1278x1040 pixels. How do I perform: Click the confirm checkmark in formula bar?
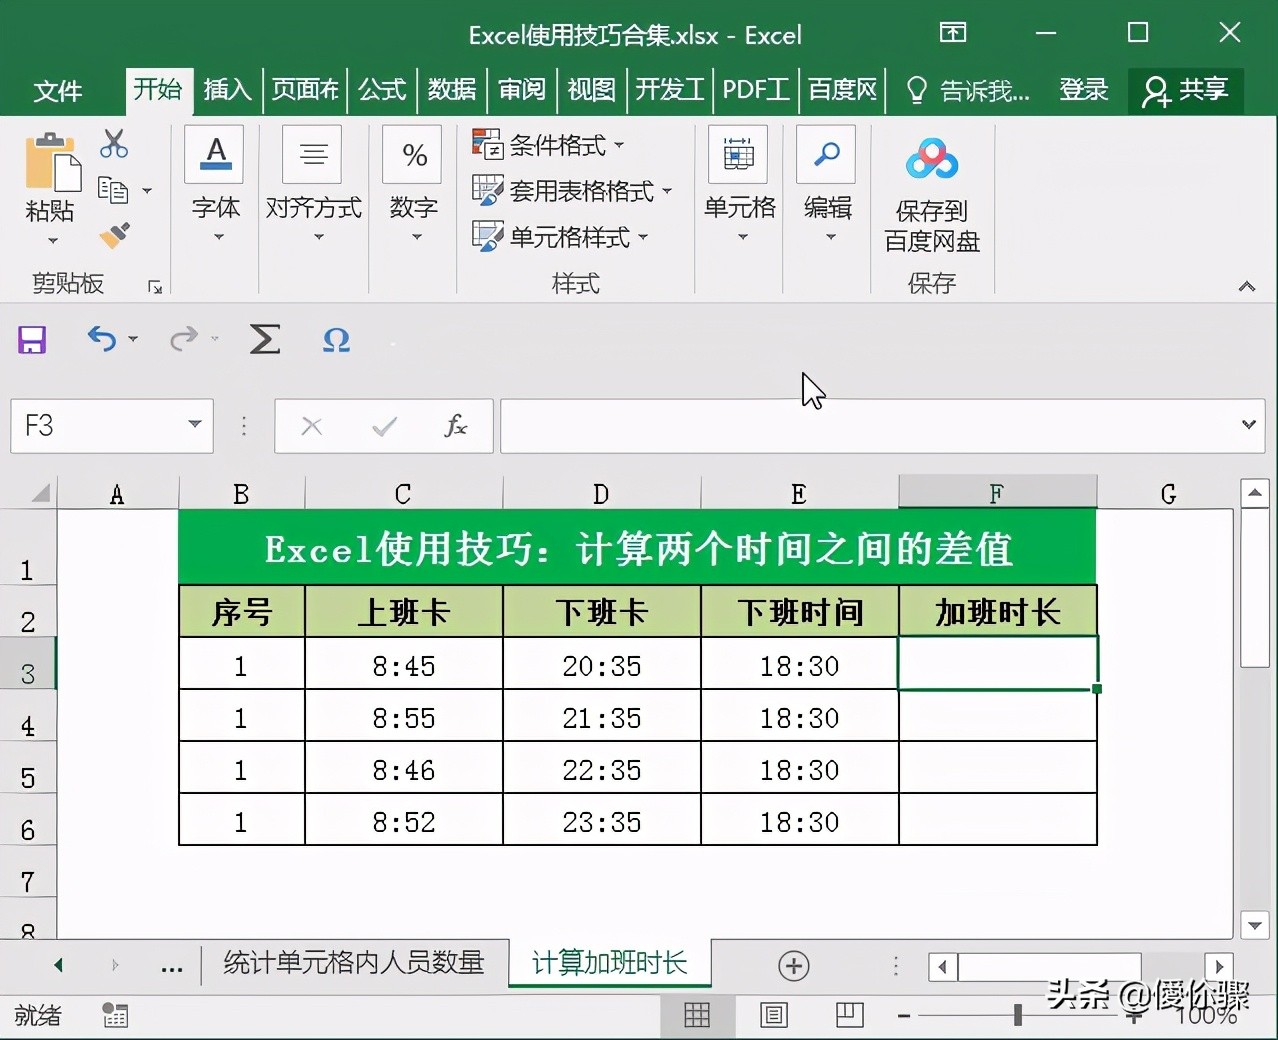pos(384,427)
